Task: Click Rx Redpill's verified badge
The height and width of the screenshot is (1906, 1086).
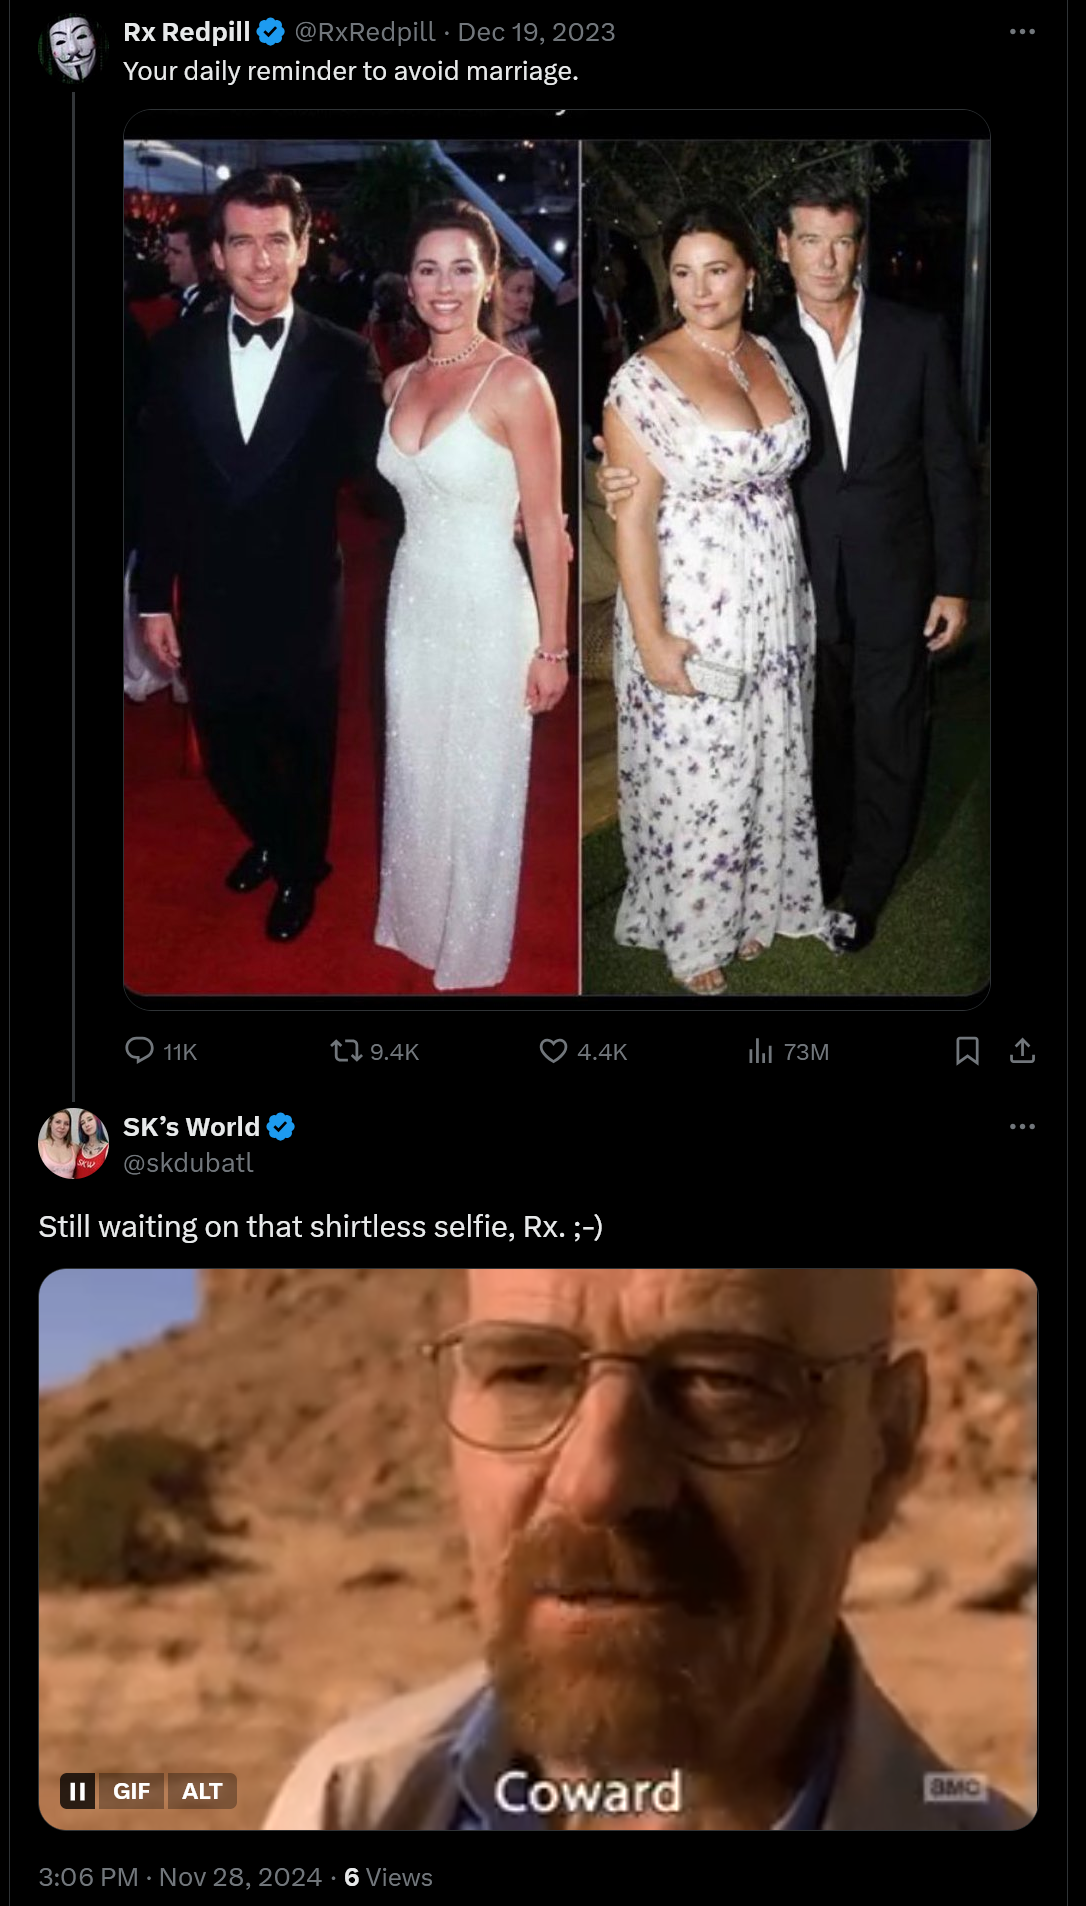Action: tap(271, 32)
